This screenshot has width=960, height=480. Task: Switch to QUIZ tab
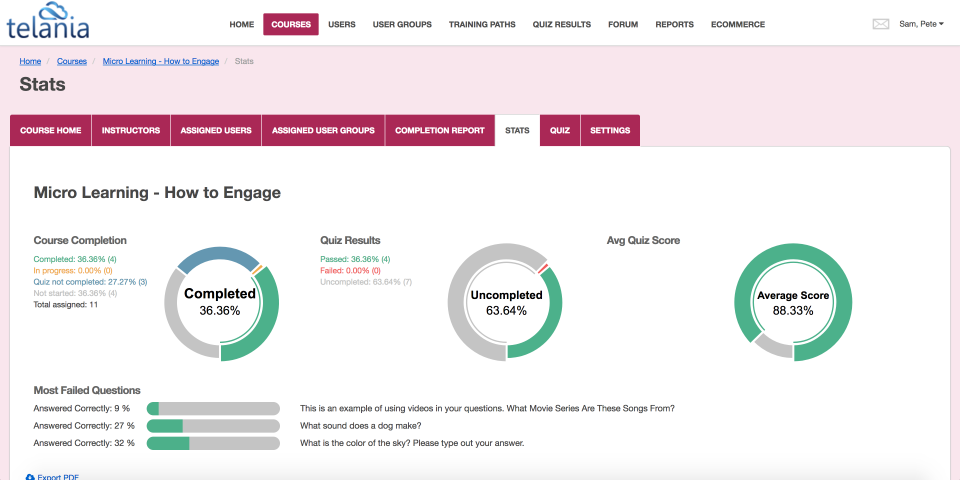coord(560,130)
